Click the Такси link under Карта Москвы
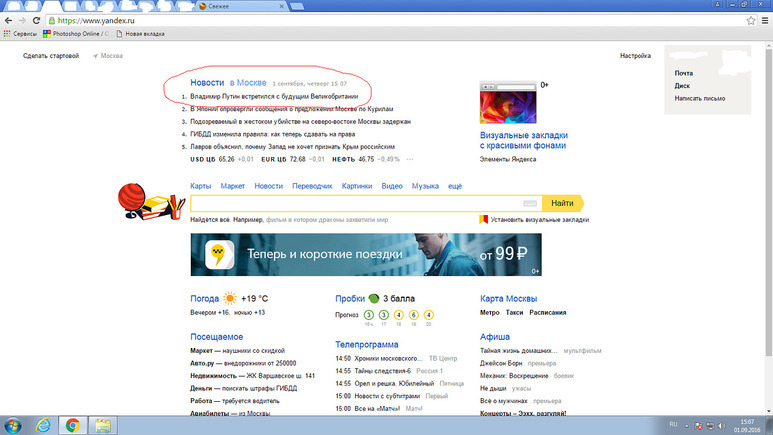The image size is (773, 435). pos(514,313)
